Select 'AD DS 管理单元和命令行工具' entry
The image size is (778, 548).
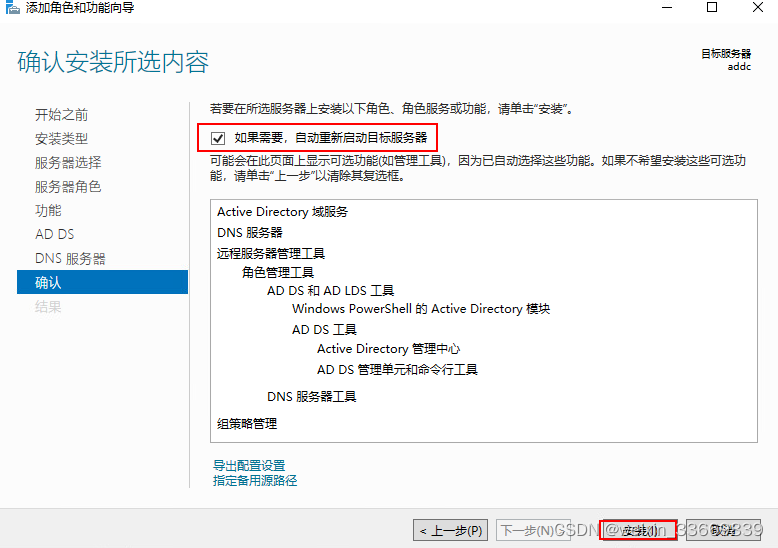click(397, 370)
